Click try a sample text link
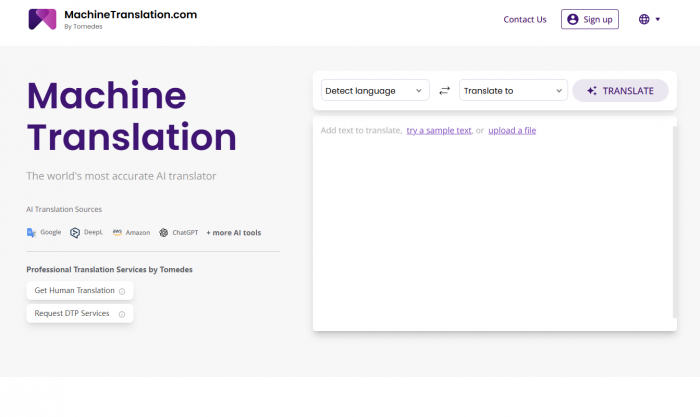Viewport: 700px width, 417px height. click(439, 130)
